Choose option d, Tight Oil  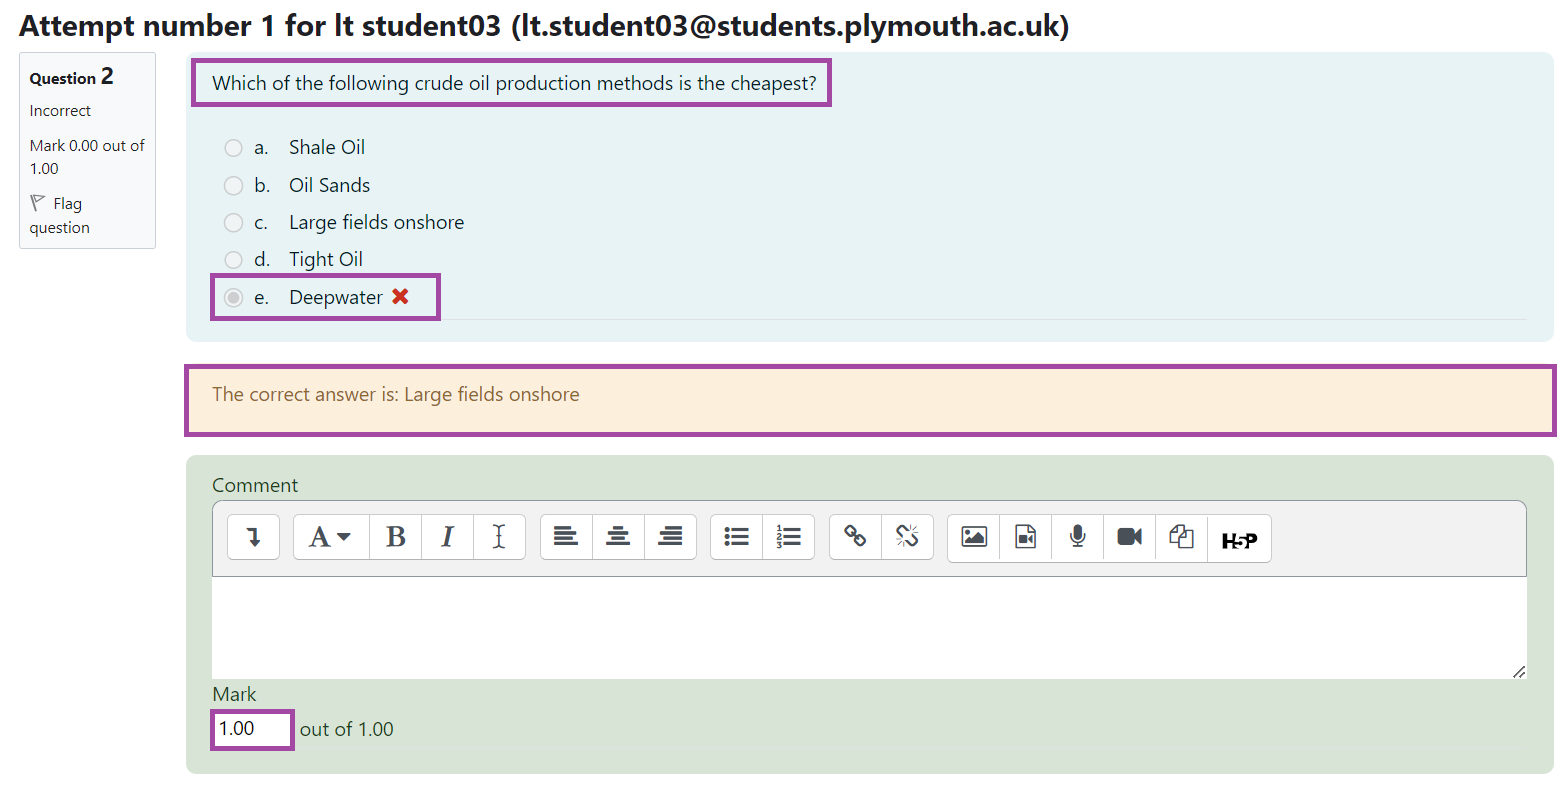click(x=233, y=259)
